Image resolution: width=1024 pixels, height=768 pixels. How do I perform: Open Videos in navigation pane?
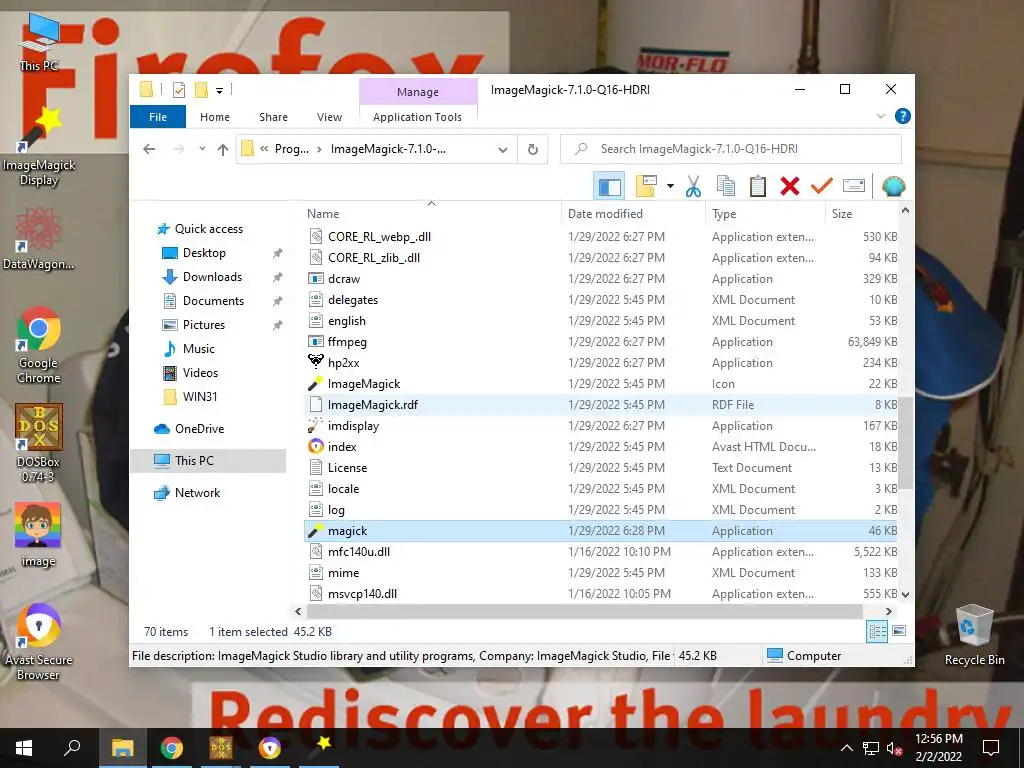pyautogui.click(x=200, y=373)
